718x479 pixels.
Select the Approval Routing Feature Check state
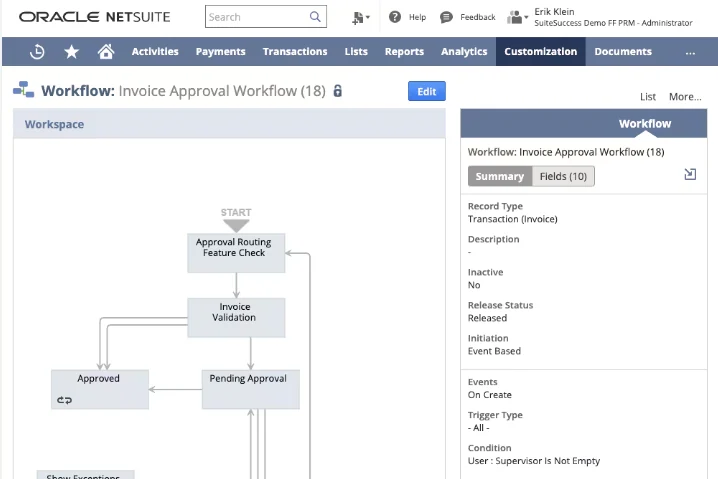236,253
